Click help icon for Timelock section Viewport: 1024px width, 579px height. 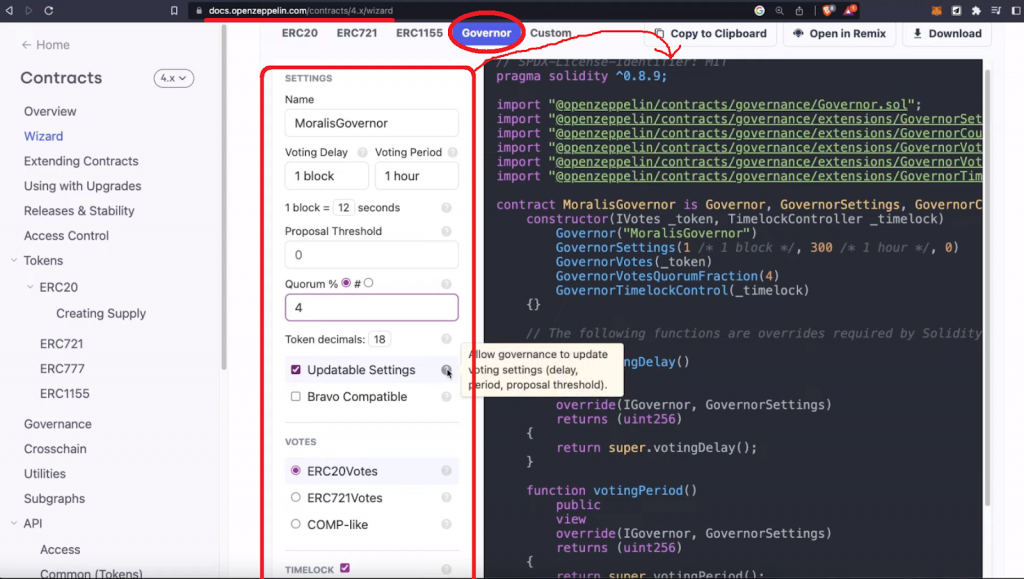[446, 569]
